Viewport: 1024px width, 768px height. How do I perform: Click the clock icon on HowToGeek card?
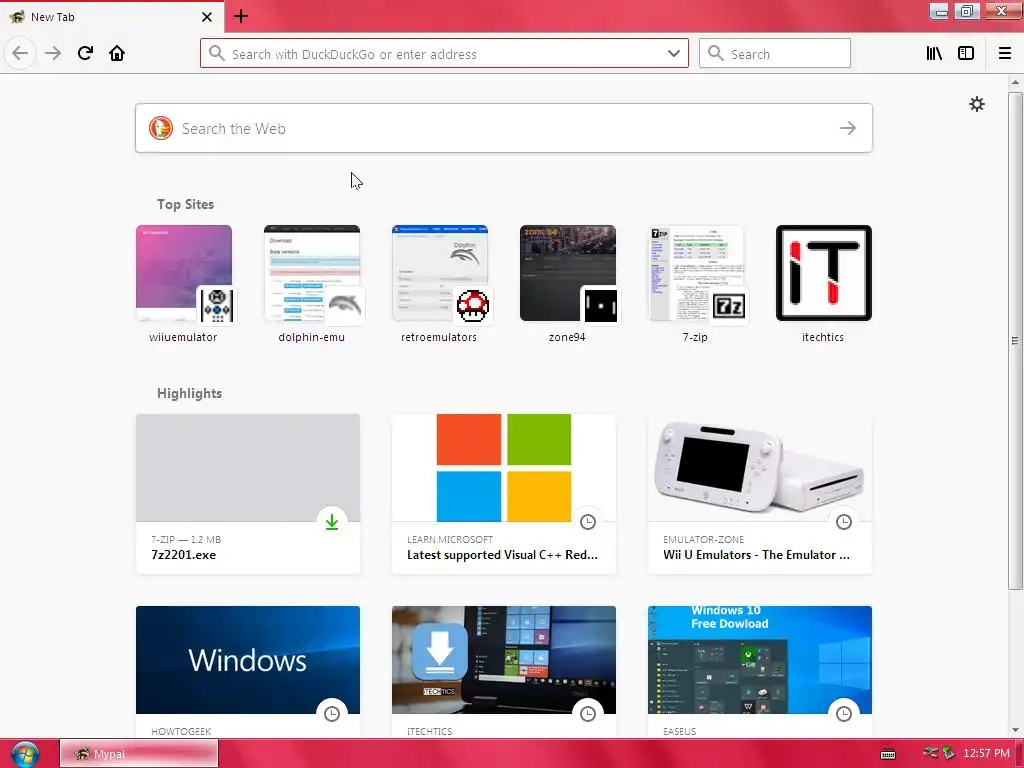coord(332,714)
